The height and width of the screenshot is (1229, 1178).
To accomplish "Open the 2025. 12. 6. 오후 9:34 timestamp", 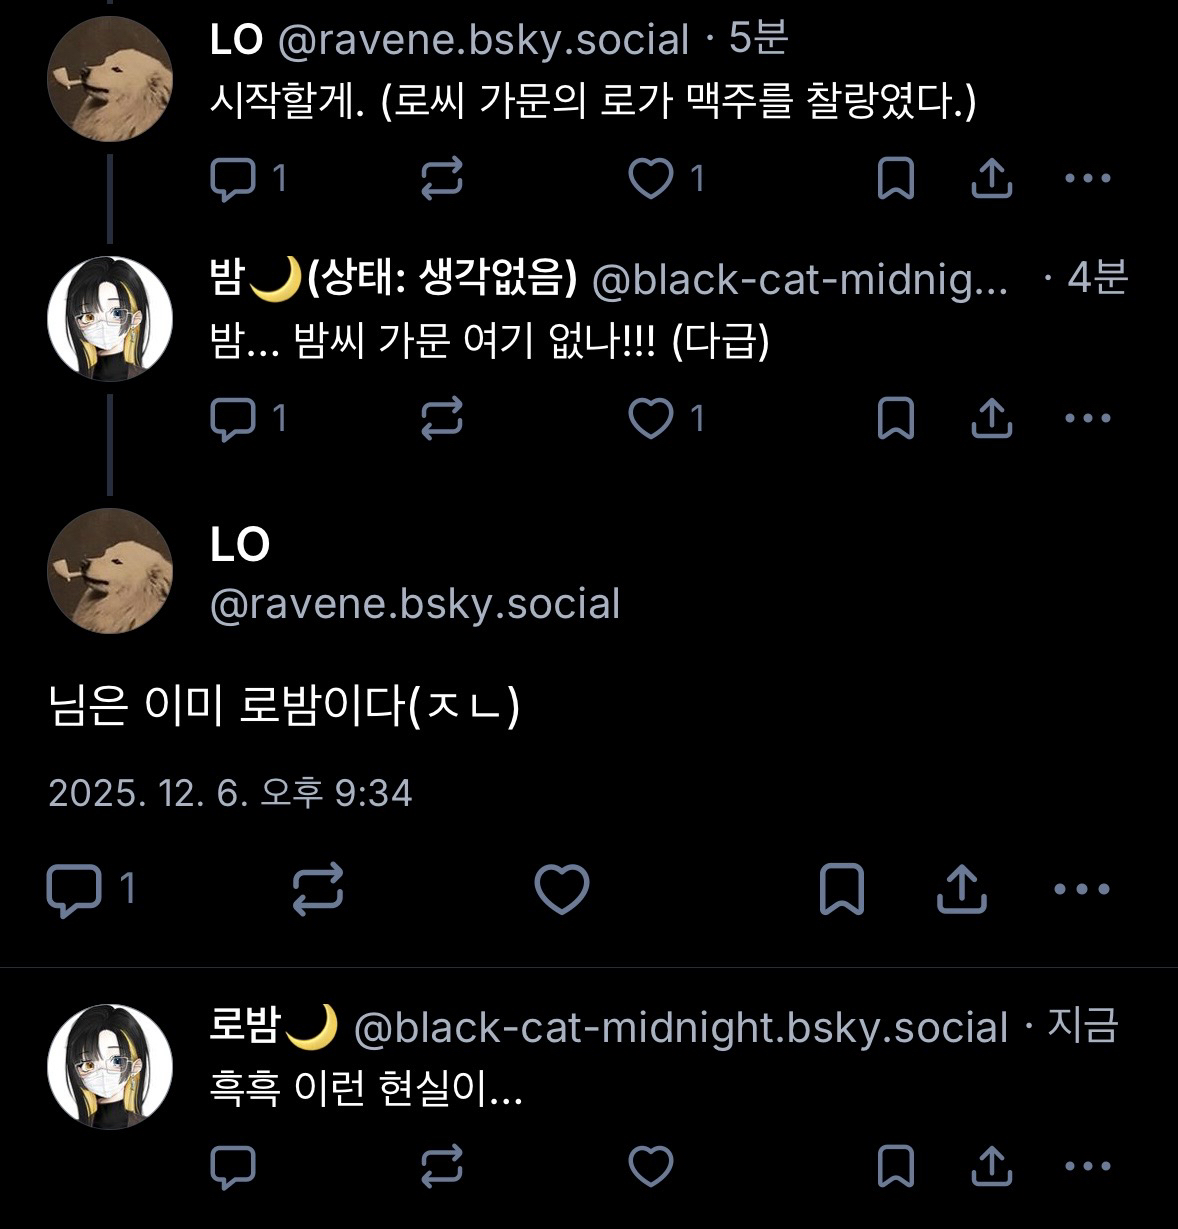I will [230, 793].
